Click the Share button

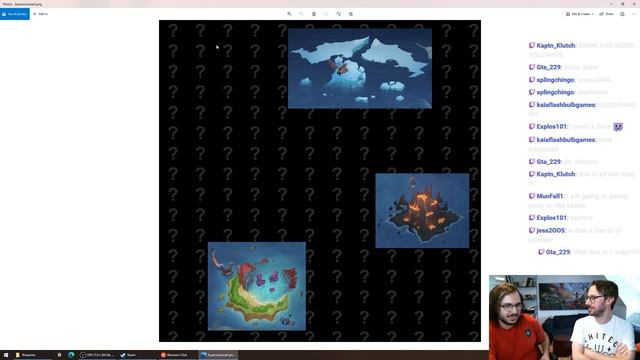click(x=606, y=14)
